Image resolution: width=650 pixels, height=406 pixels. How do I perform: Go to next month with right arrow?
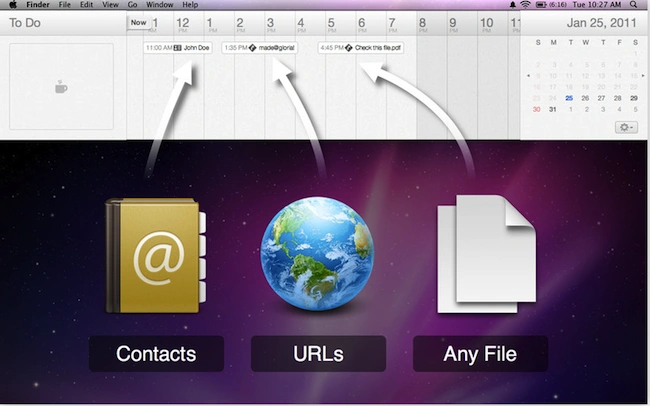click(643, 76)
